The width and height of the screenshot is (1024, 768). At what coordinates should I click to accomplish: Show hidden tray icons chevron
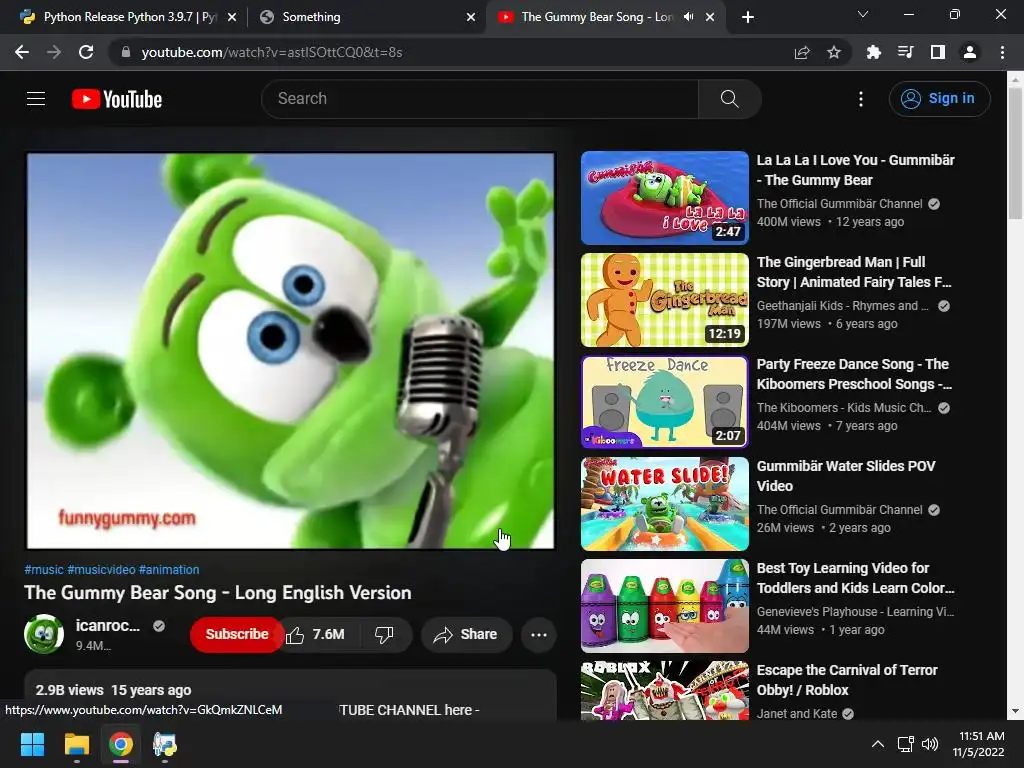click(x=878, y=744)
